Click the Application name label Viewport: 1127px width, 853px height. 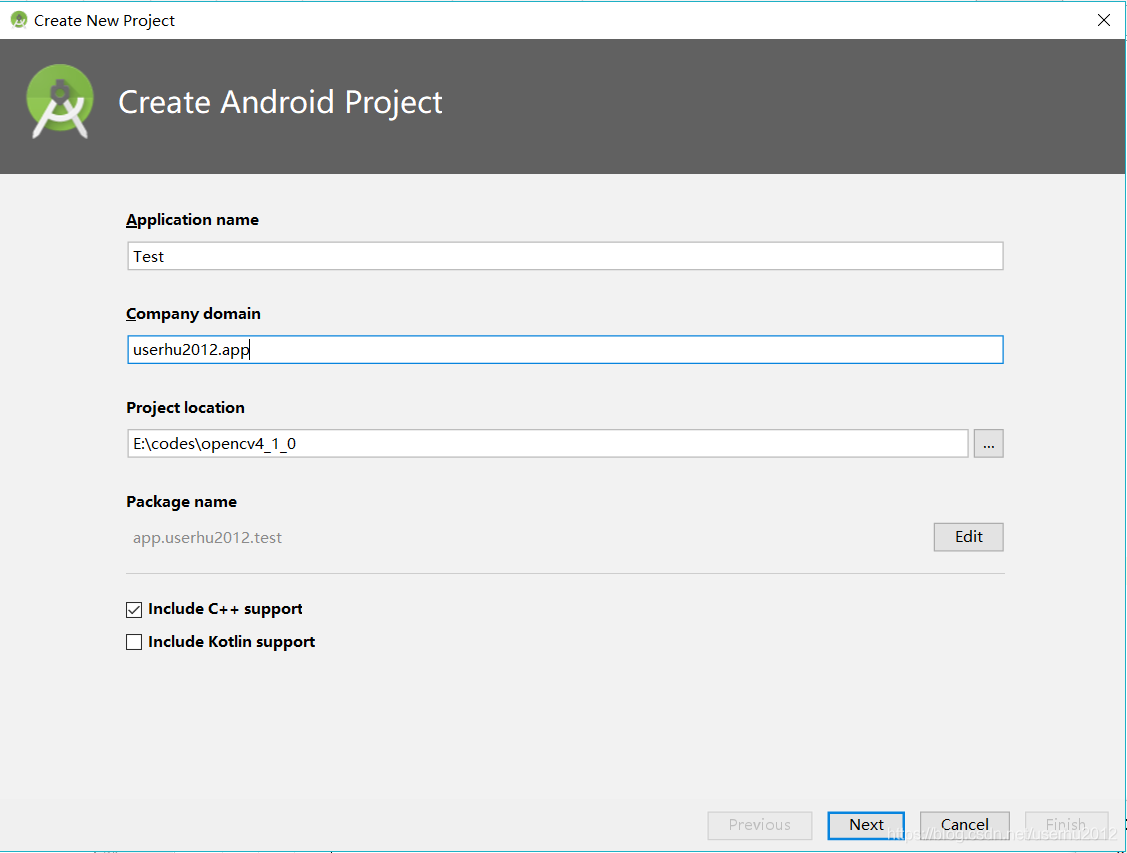point(192,219)
